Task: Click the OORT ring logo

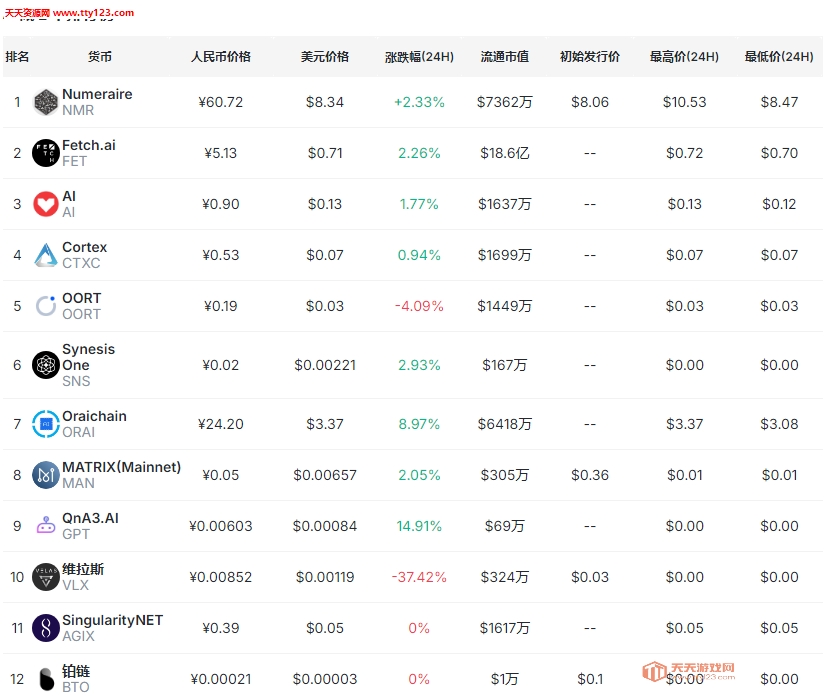Action: [46, 306]
